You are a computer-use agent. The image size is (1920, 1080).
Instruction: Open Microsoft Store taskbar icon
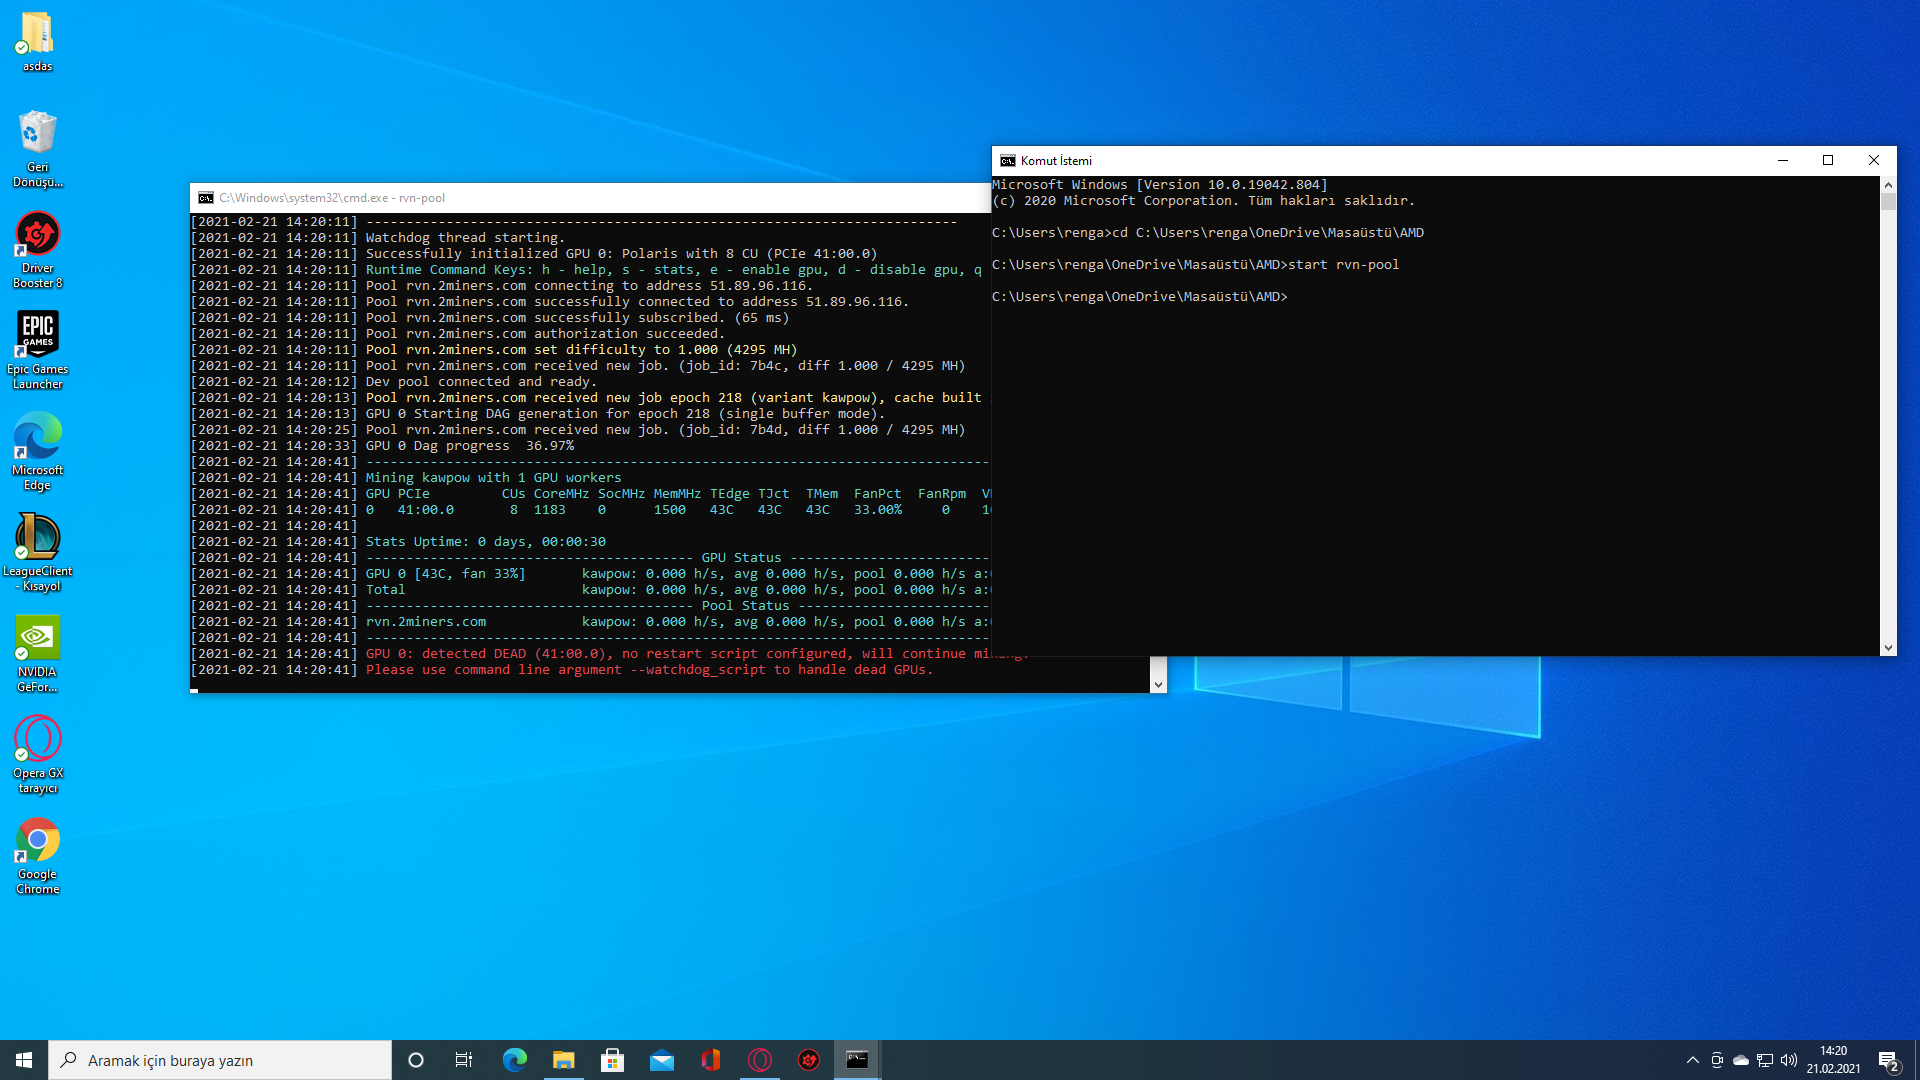613,1060
